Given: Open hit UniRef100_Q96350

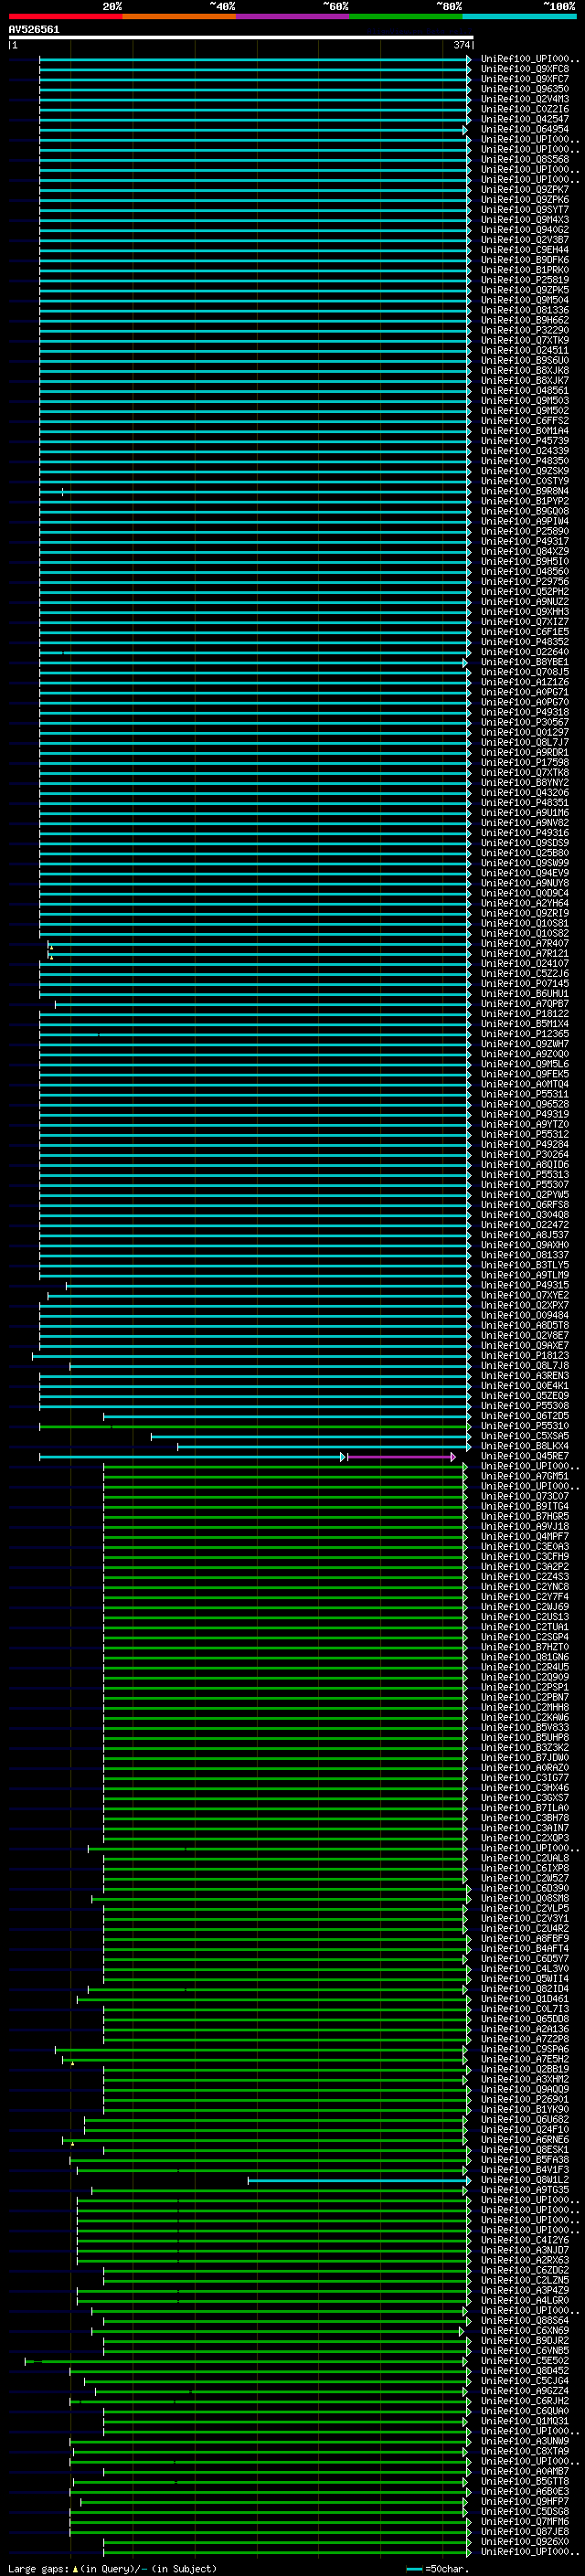Looking at the screenshot, I should coord(524,89).
